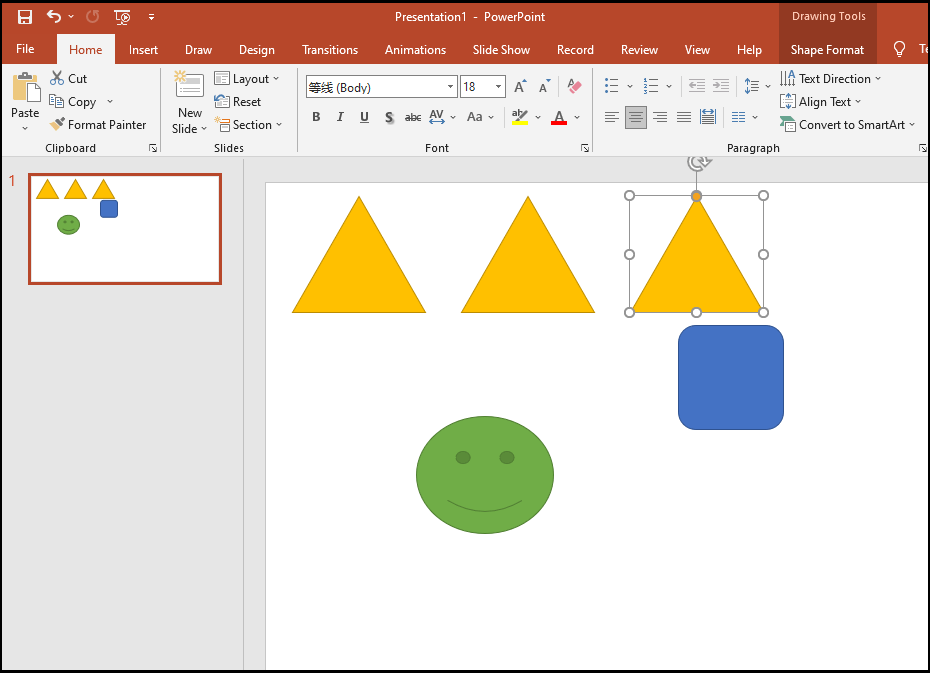Open the font name dropdown
The image size is (930, 673).
click(450, 87)
